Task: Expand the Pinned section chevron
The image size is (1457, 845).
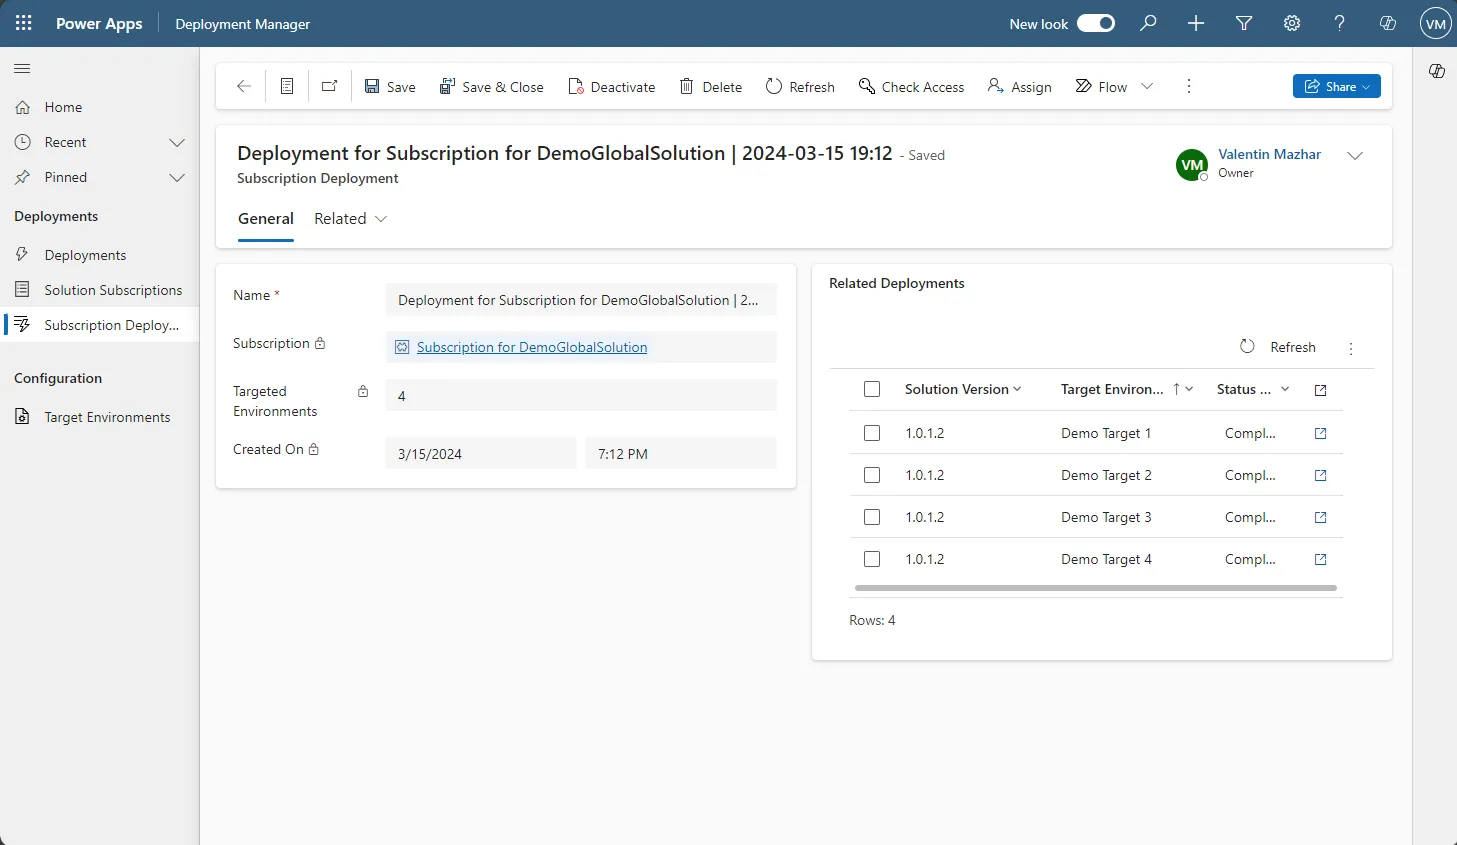Action: click(177, 177)
